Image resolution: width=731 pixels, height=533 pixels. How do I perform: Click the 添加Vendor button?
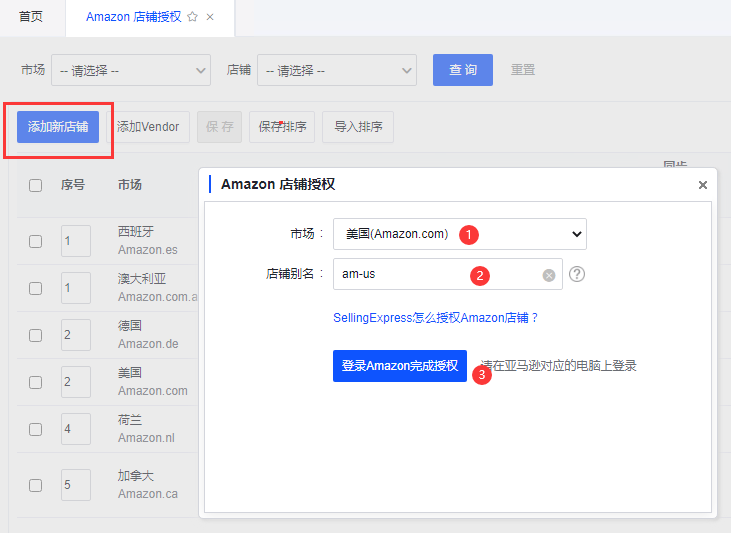[148, 127]
